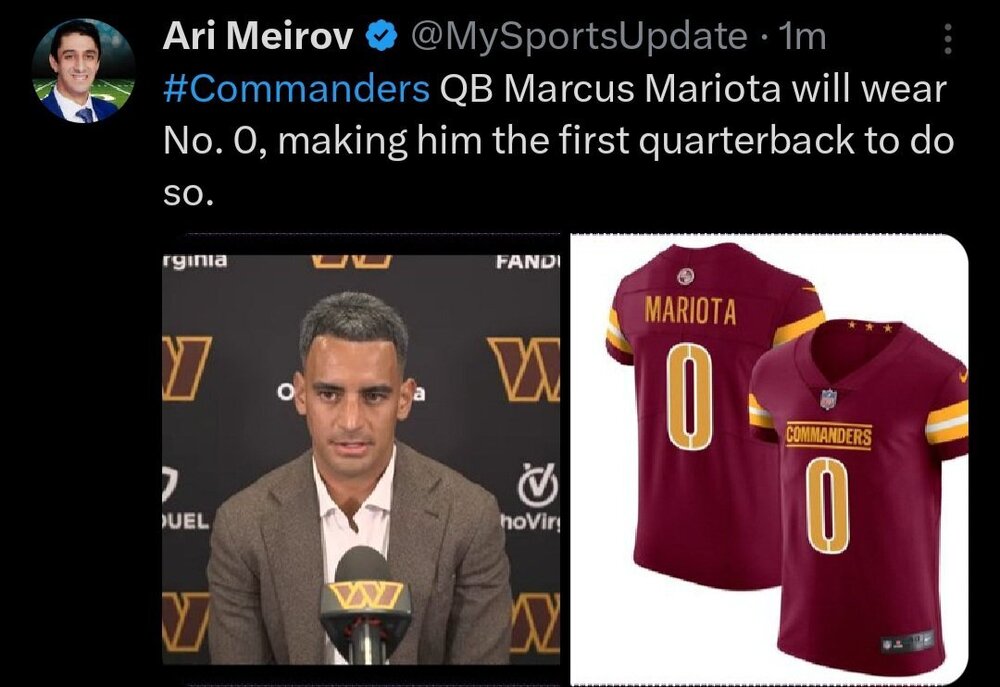Click the NFL shield on the front jersey
Viewport: 1000px width, 687px height.
[x=828, y=399]
